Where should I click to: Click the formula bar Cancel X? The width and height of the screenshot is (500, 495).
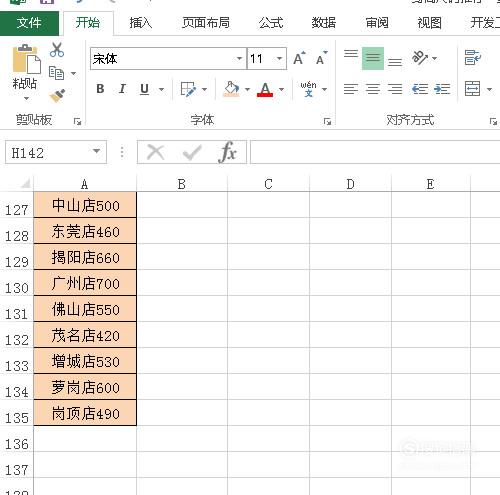click(x=156, y=153)
